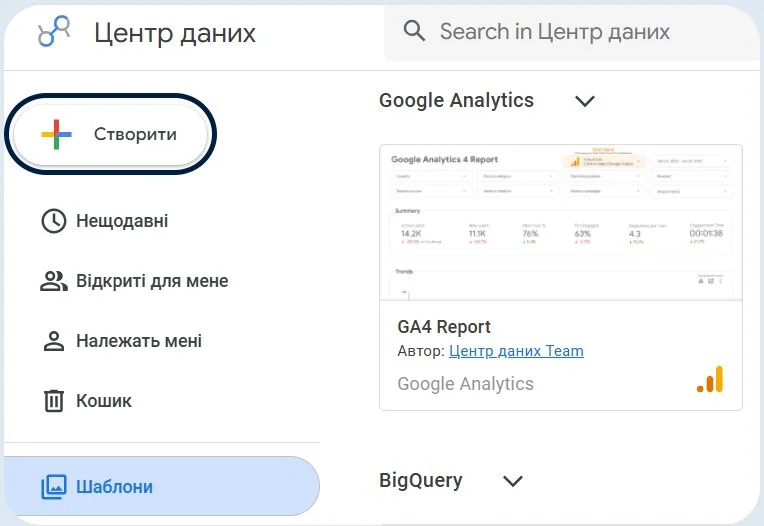Open the GA4 Report template thumbnail
The image size is (764, 526).
pyautogui.click(x=561, y=223)
